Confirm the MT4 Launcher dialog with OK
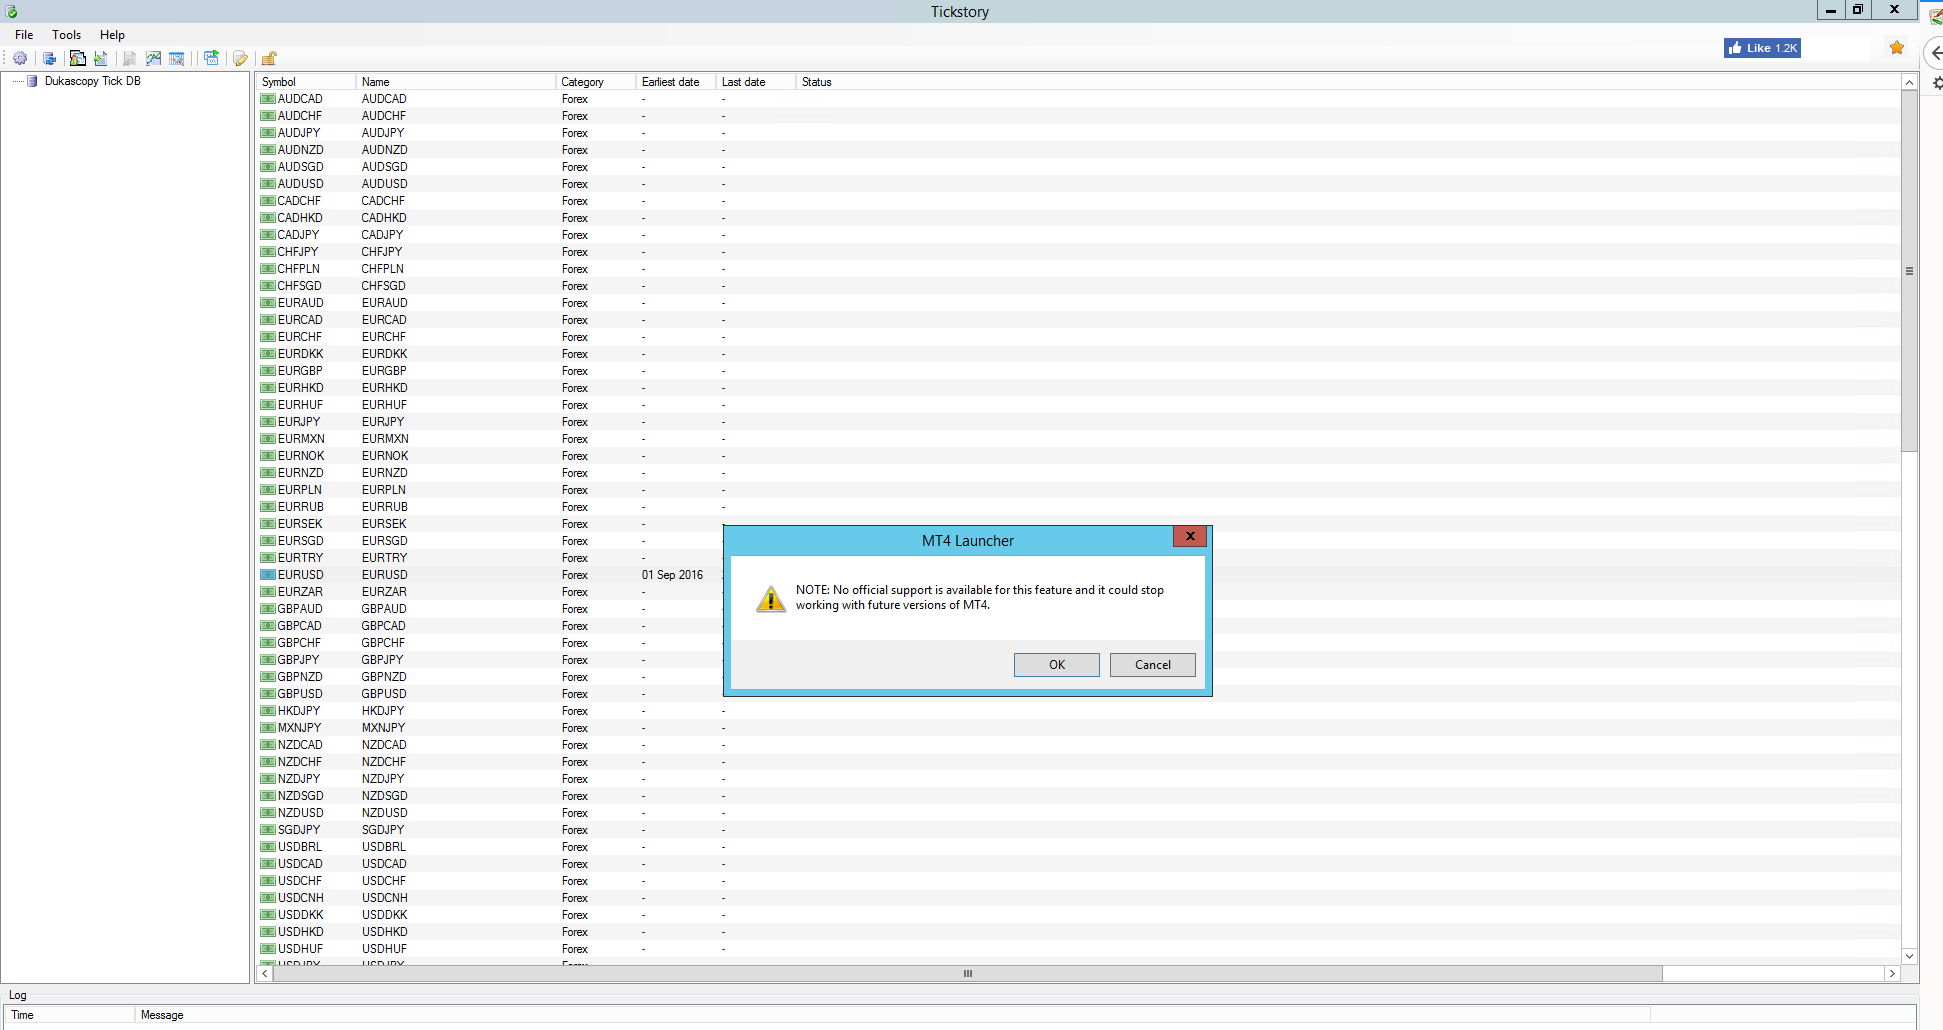Viewport: 1943px width, 1030px height. click(x=1056, y=665)
